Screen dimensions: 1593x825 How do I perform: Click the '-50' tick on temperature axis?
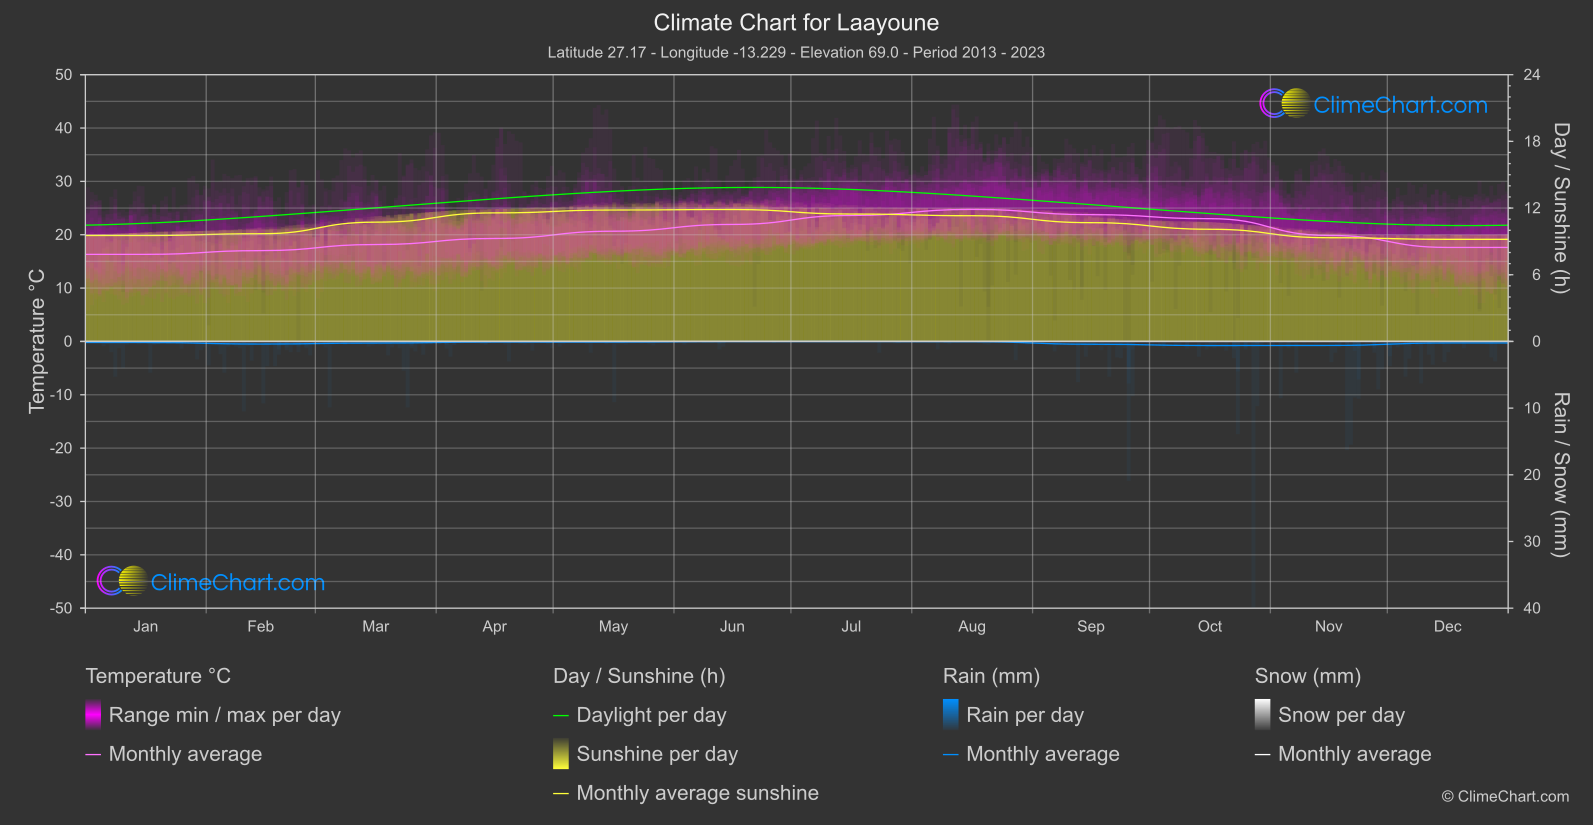[61, 608]
